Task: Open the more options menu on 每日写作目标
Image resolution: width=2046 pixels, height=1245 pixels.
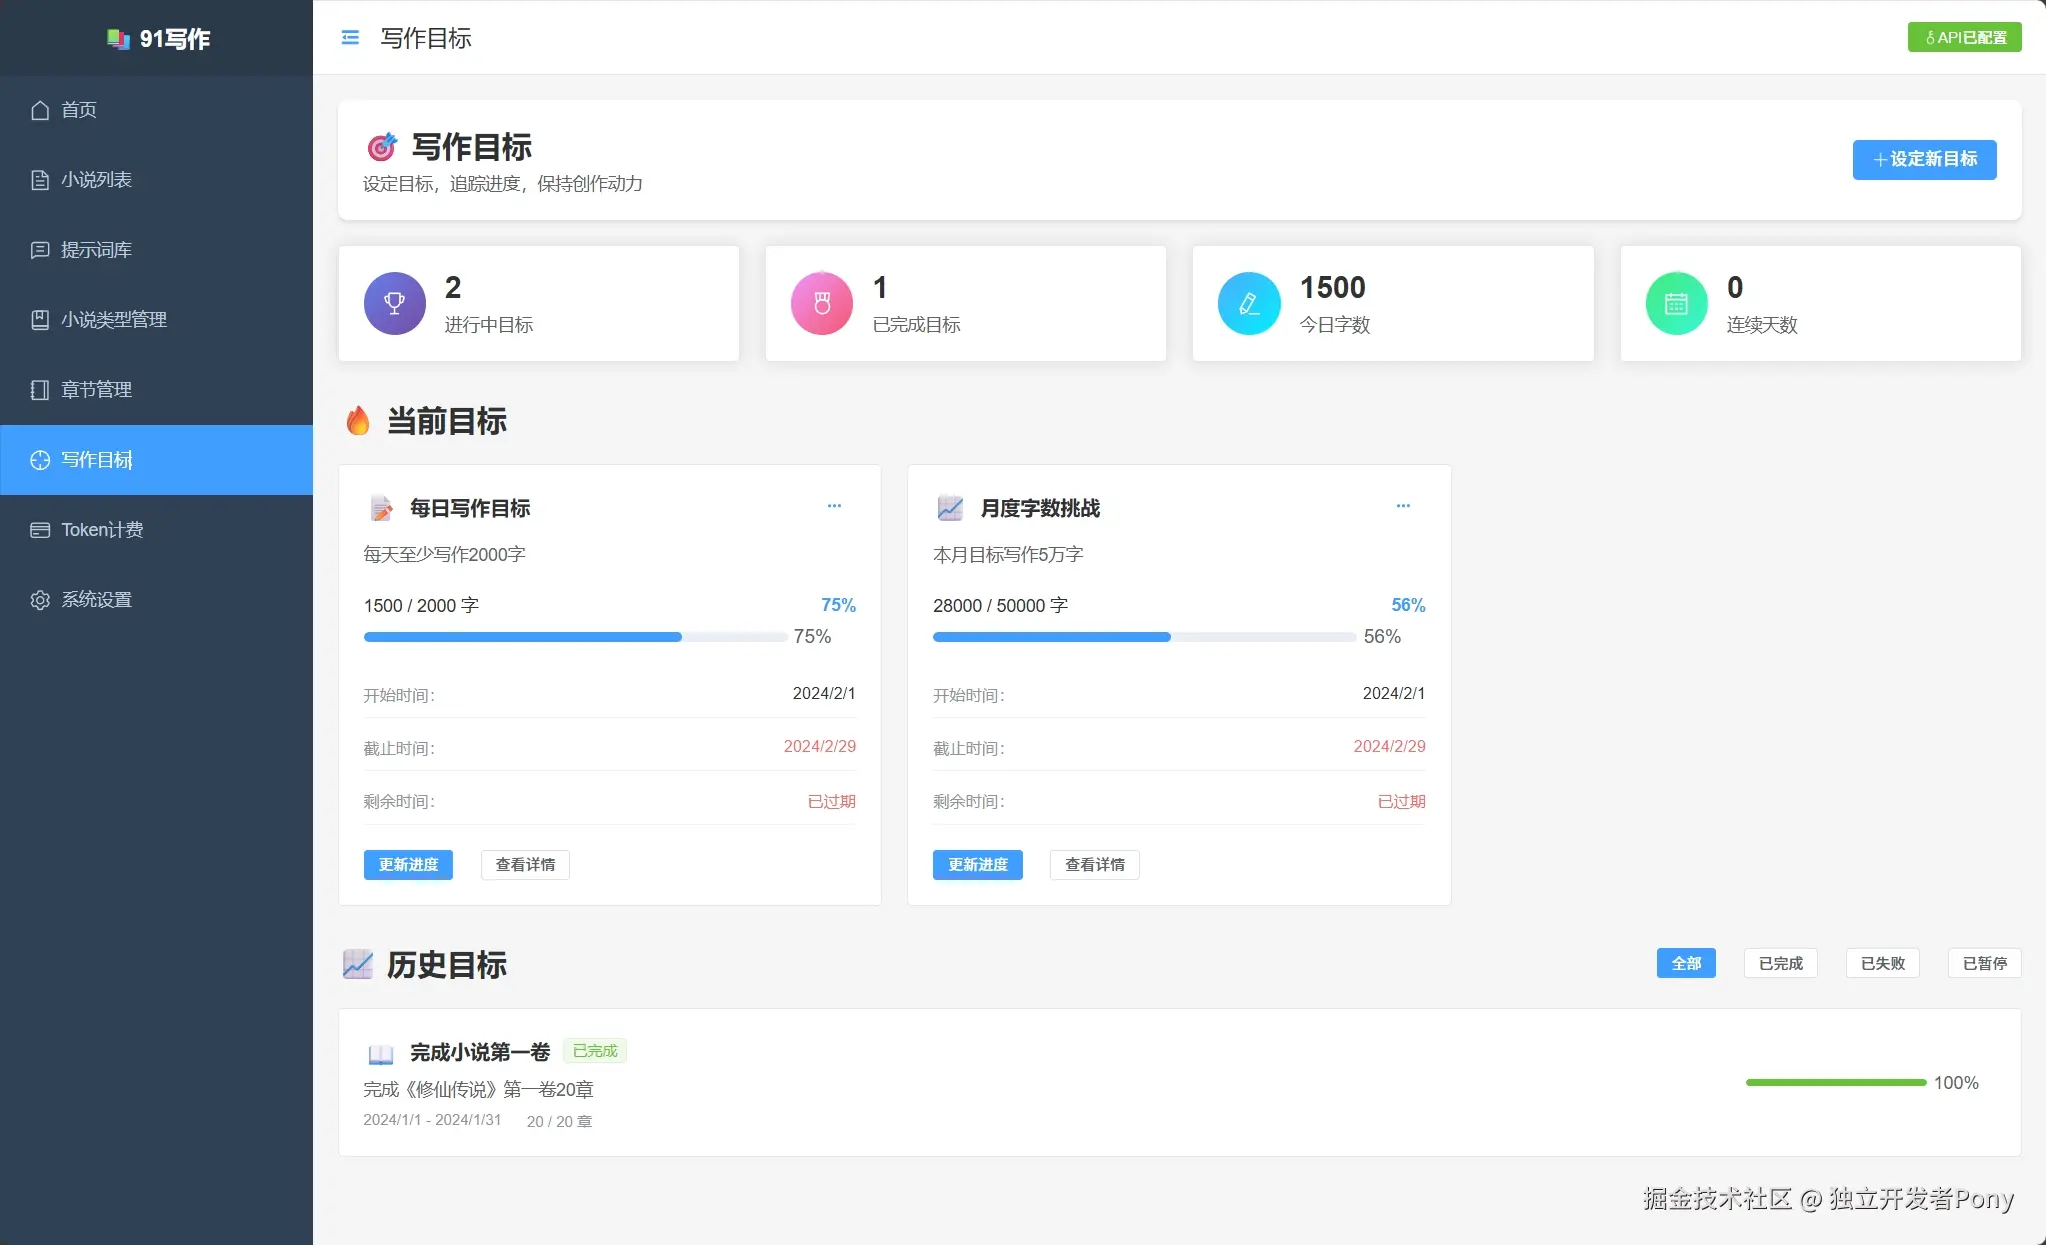Action: [x=835, y=506]
